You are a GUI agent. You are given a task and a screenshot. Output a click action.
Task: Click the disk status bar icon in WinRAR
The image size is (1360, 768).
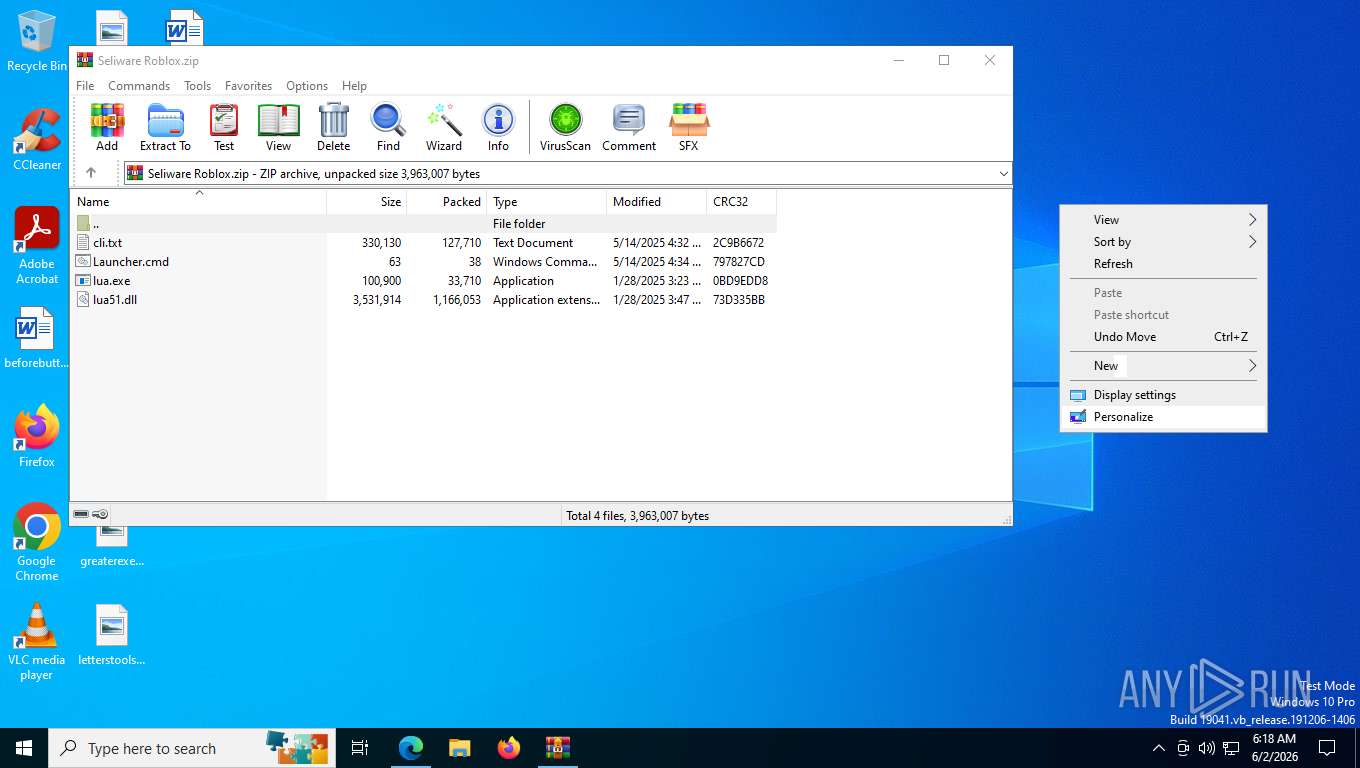click(x=81, y=514)
